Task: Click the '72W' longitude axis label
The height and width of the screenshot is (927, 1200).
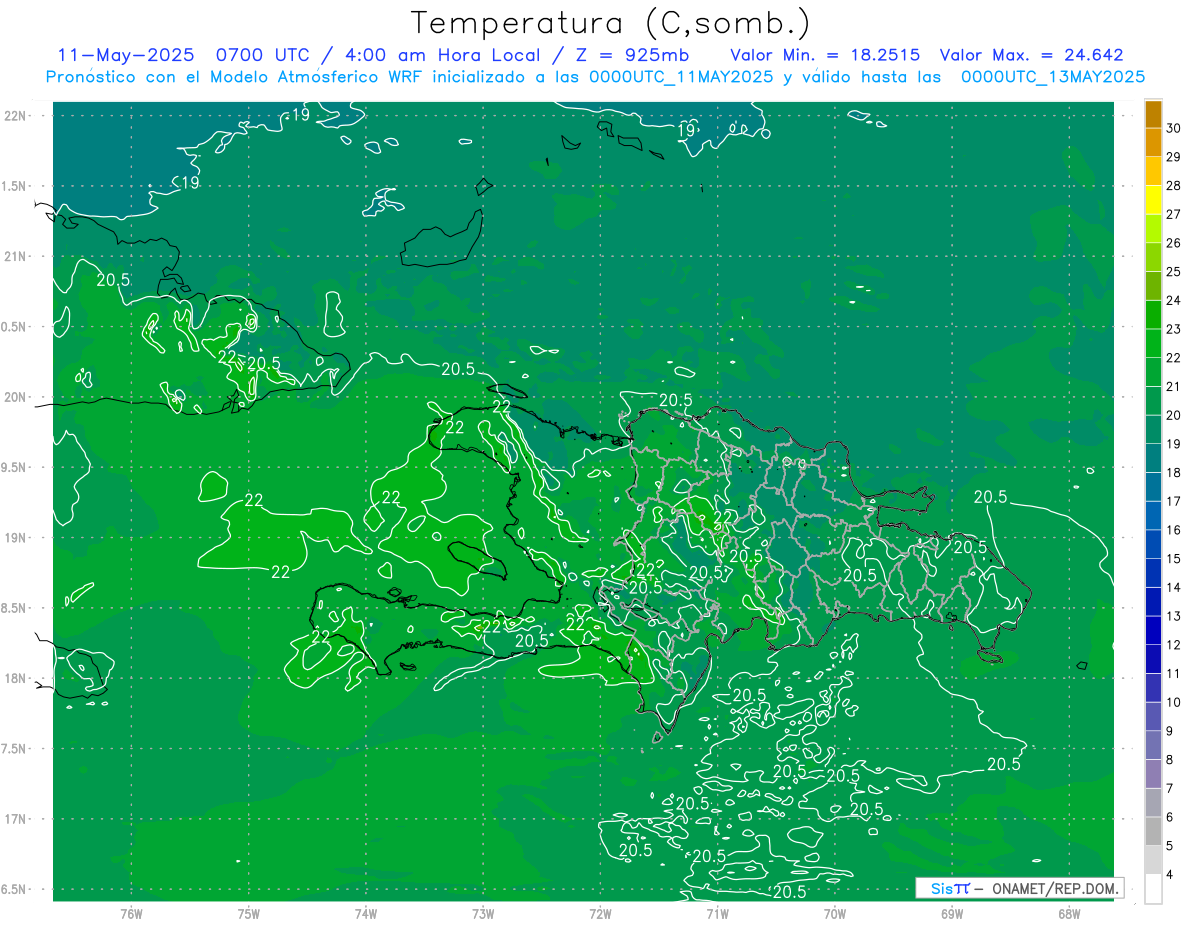Action: 600,914
